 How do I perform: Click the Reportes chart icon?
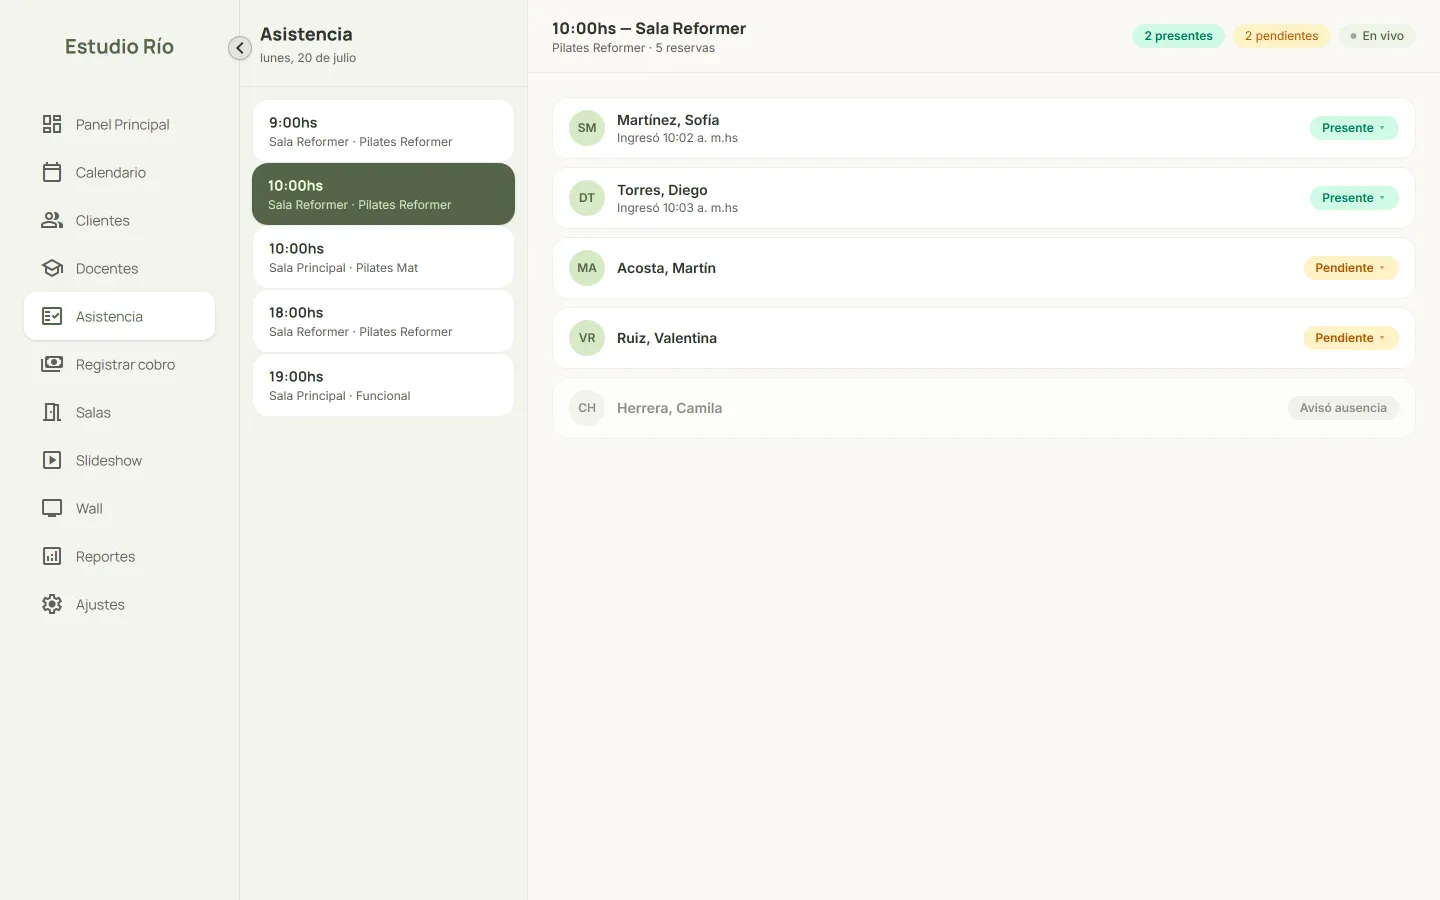pyautogui.click(x=52, y=556)
